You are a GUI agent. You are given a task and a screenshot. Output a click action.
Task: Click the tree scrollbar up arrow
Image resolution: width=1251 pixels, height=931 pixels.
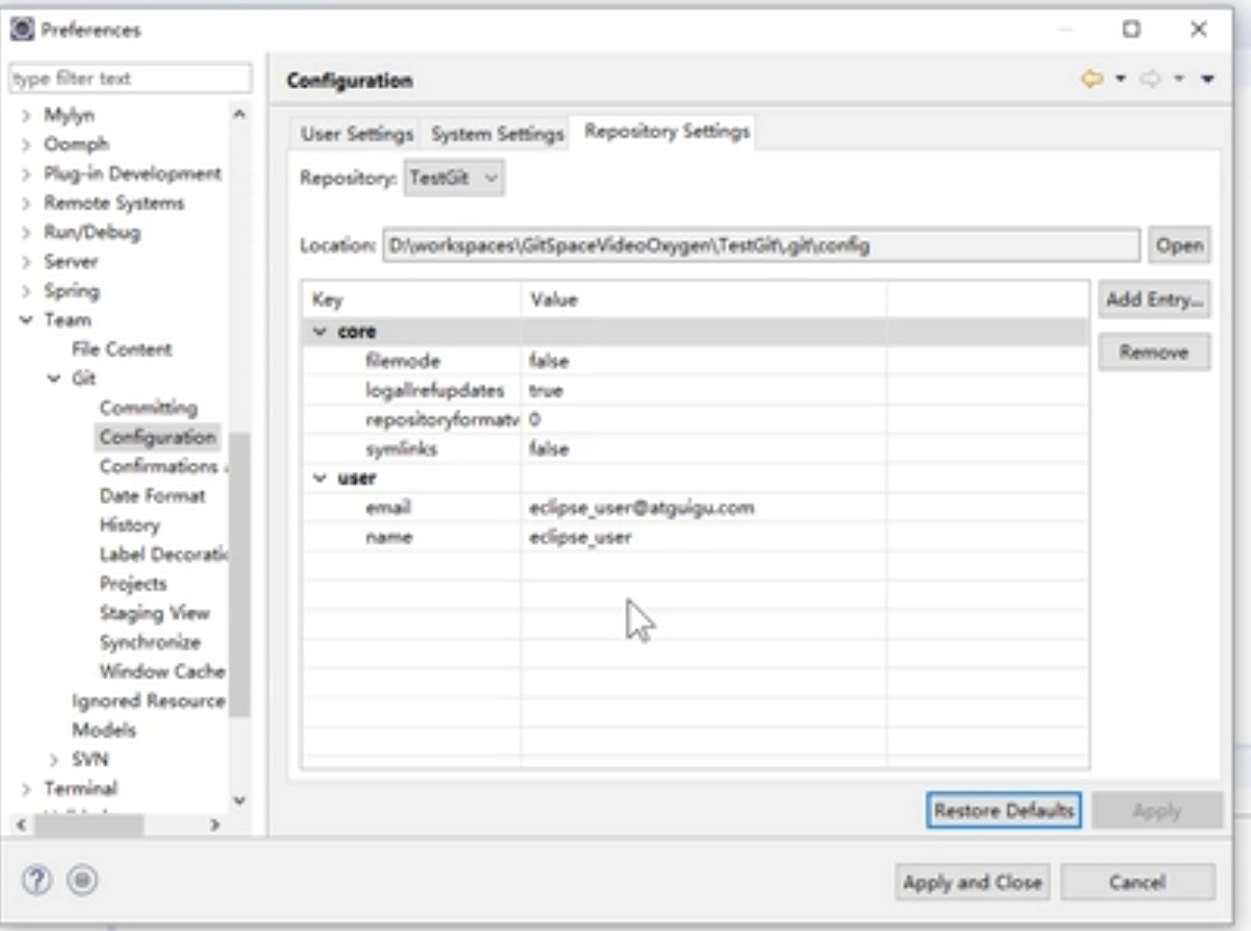click(239, 114)
